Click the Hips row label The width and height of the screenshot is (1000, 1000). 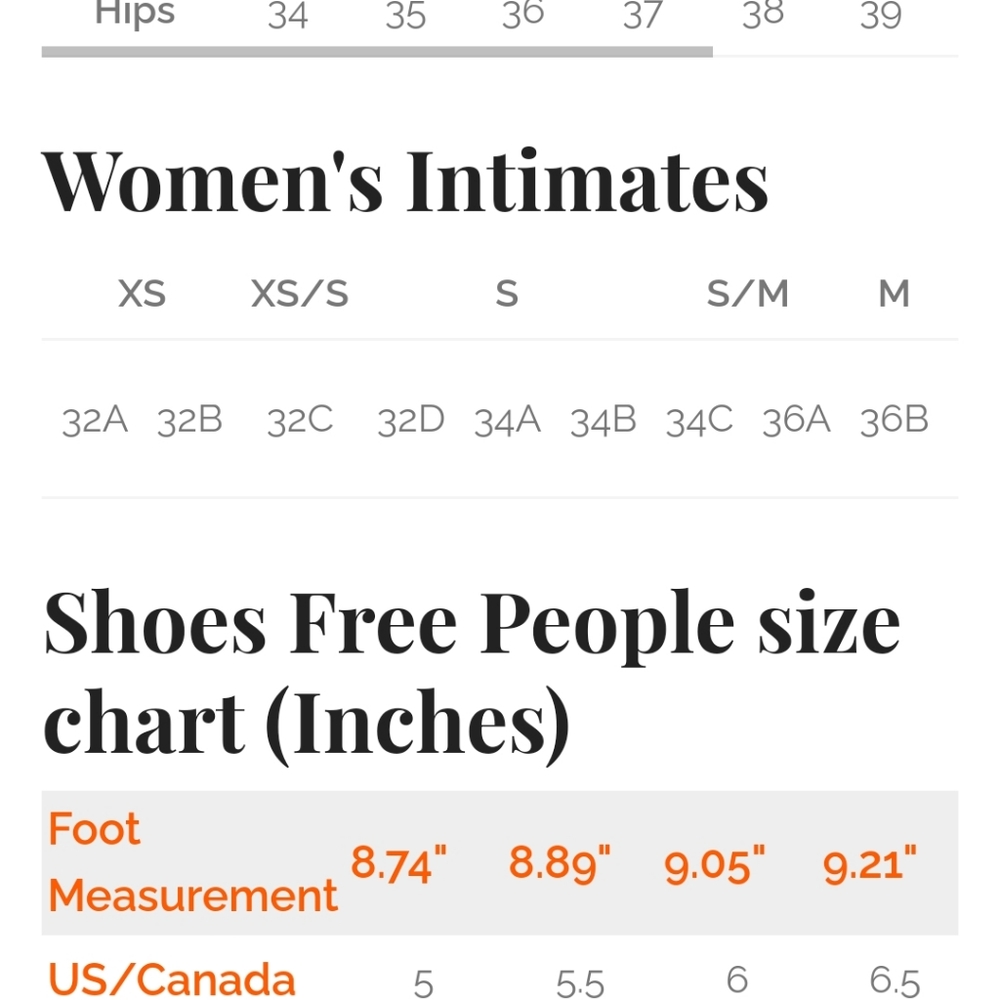(x=135, y=13)
